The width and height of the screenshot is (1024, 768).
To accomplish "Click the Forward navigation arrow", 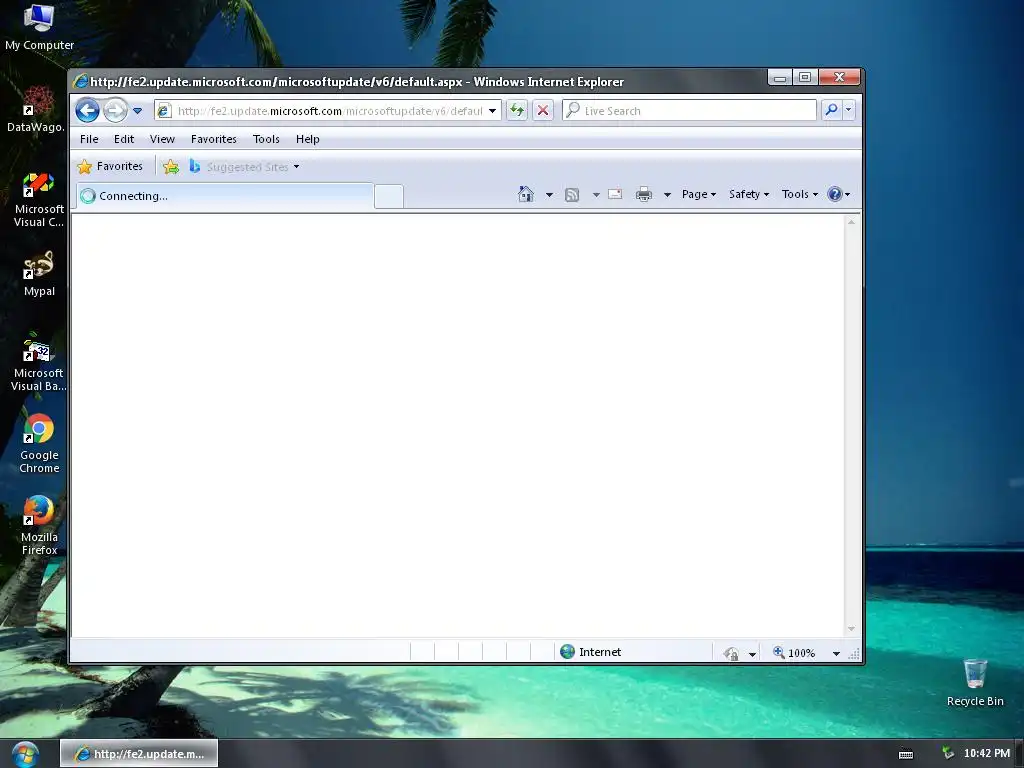I will point(116,110).
